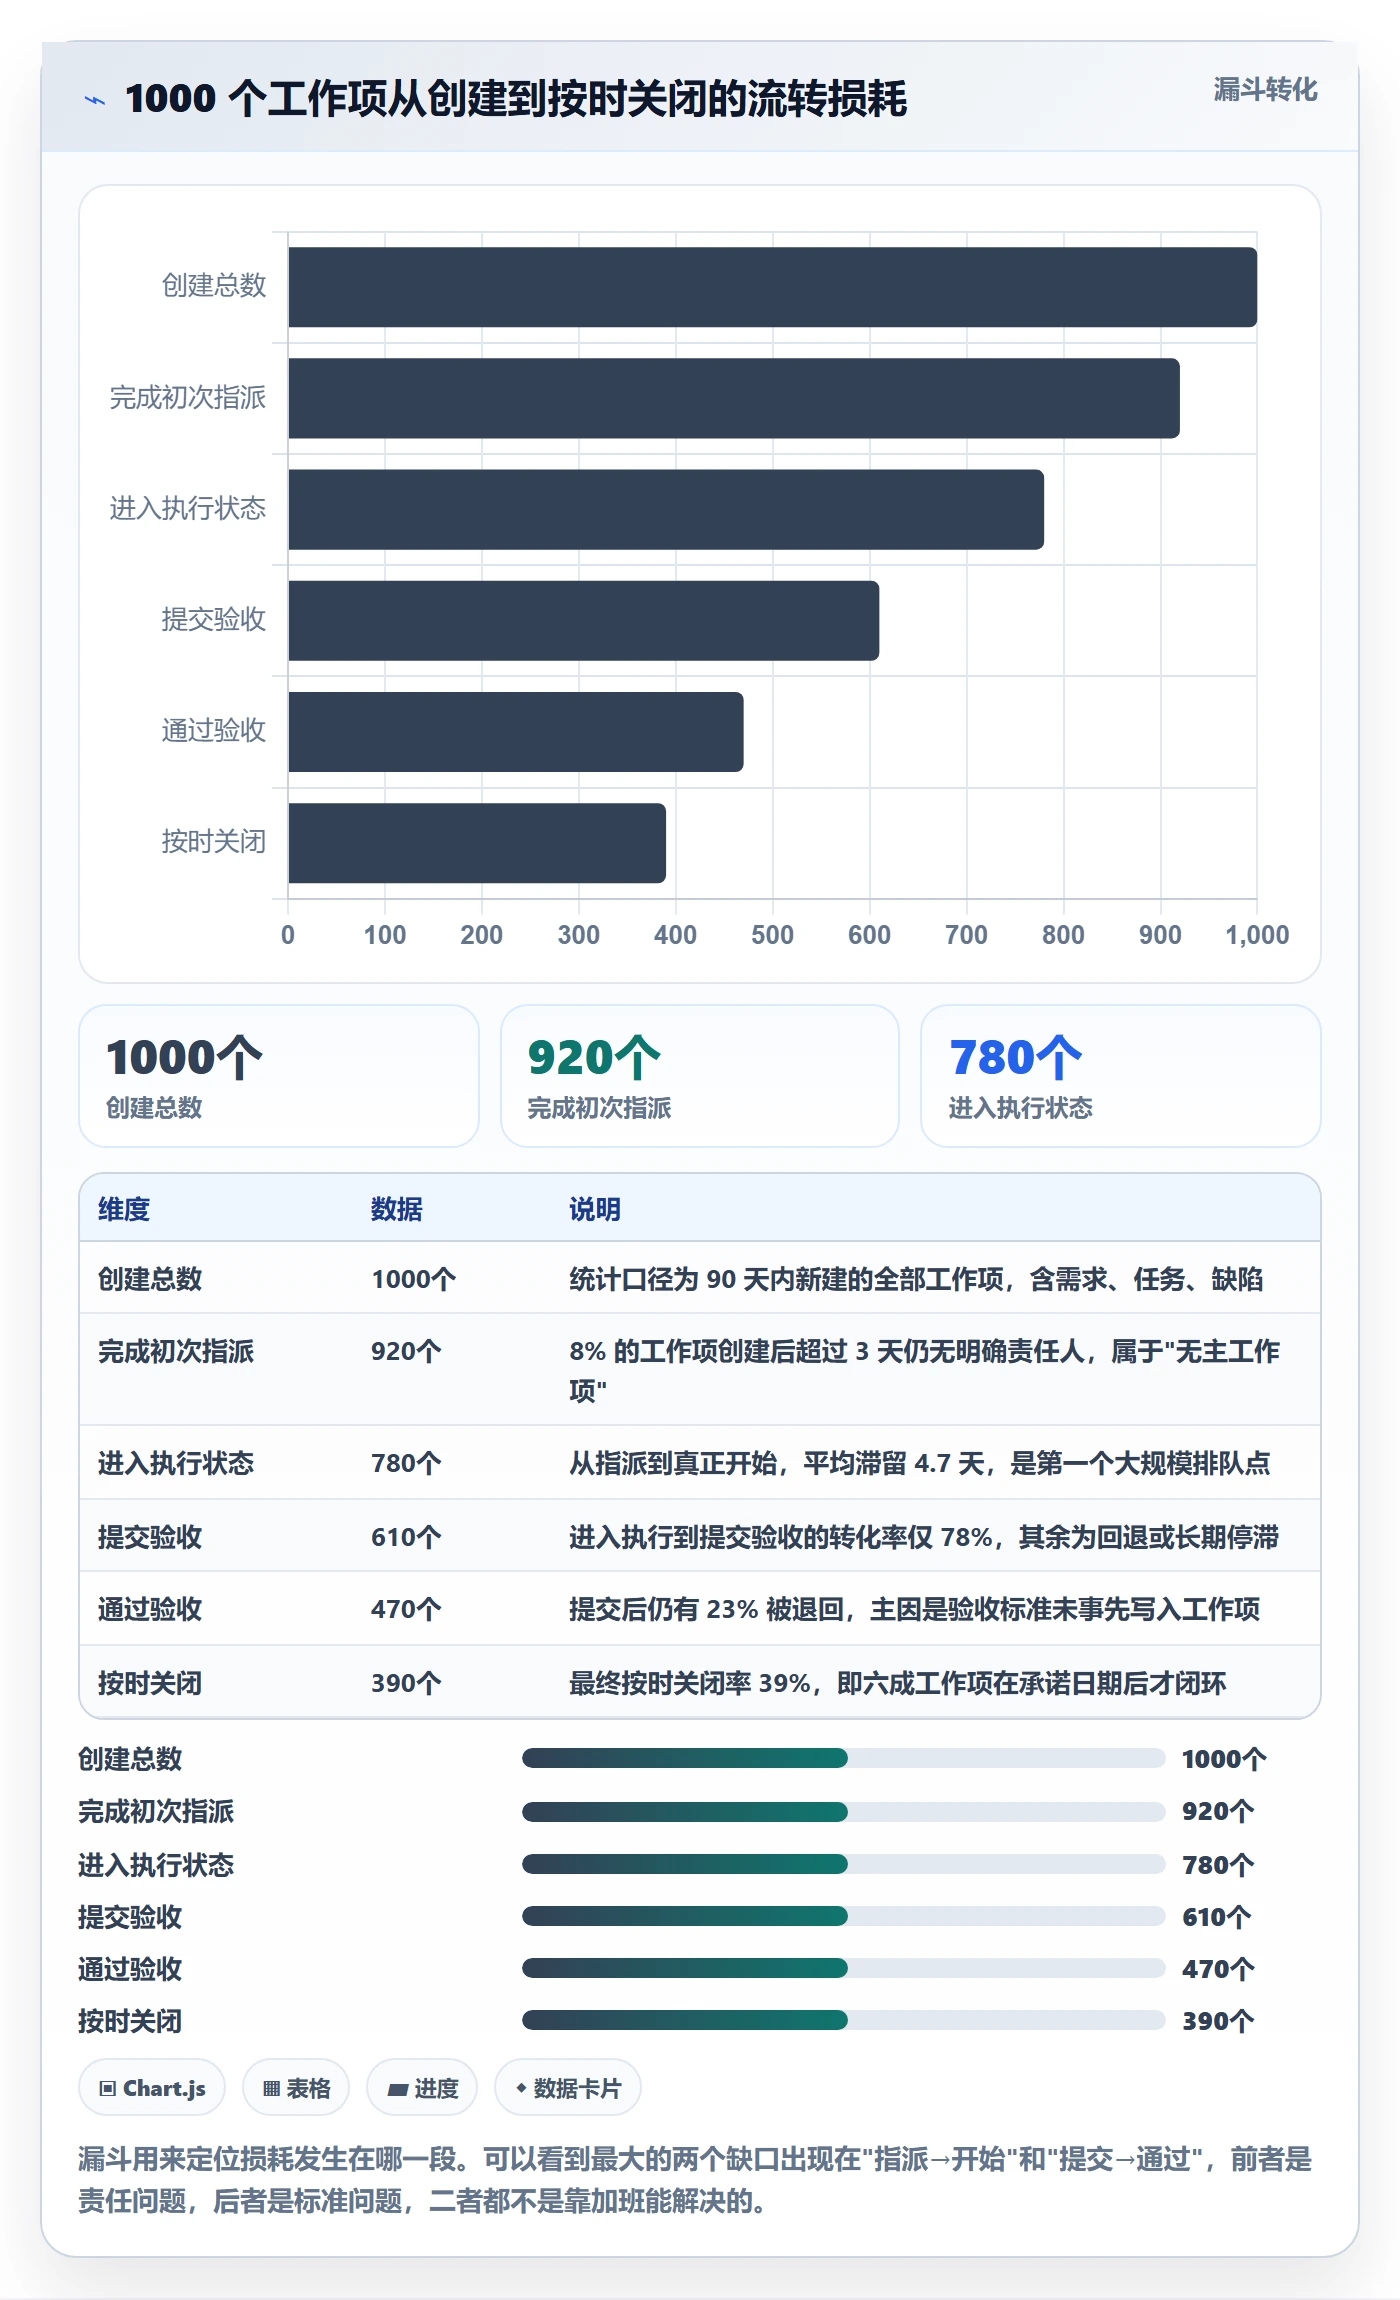Screen dimensions: 1400x2300
Task: Open the 1000个 创建总数 stat card
Action: pos(279,1076)
